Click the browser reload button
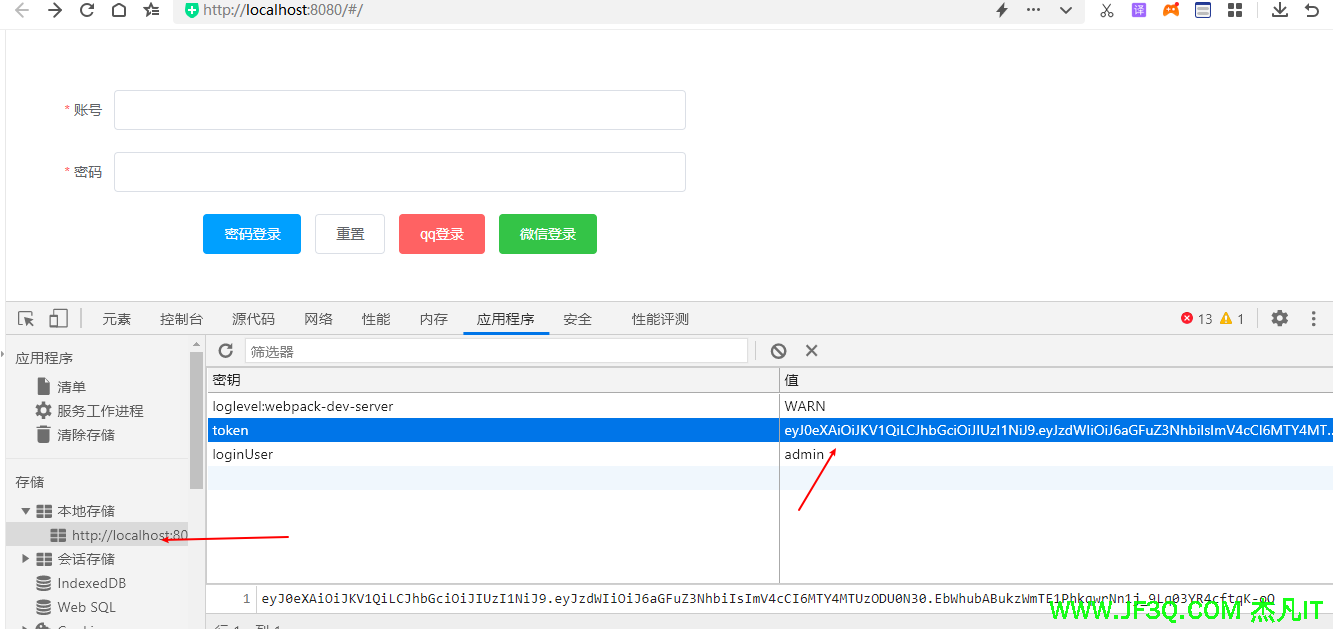 coord(87,10)
